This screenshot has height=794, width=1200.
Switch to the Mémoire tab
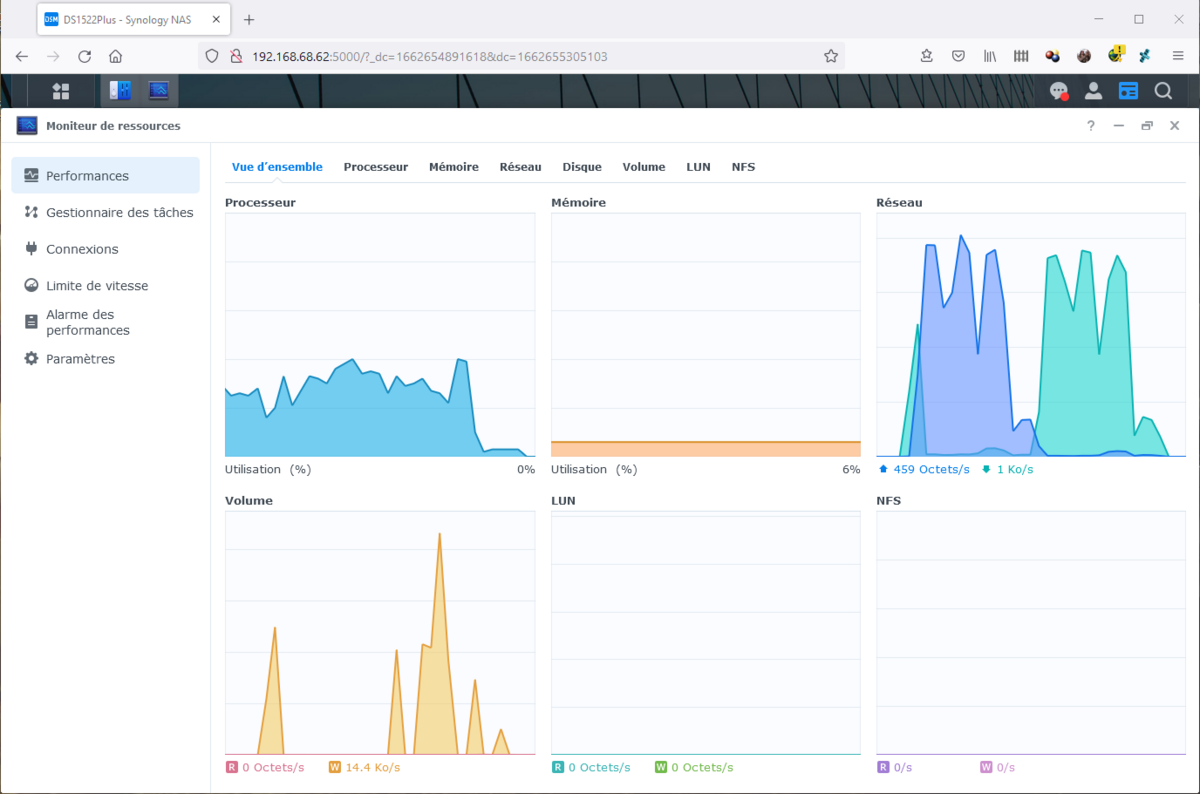point(454,167)
